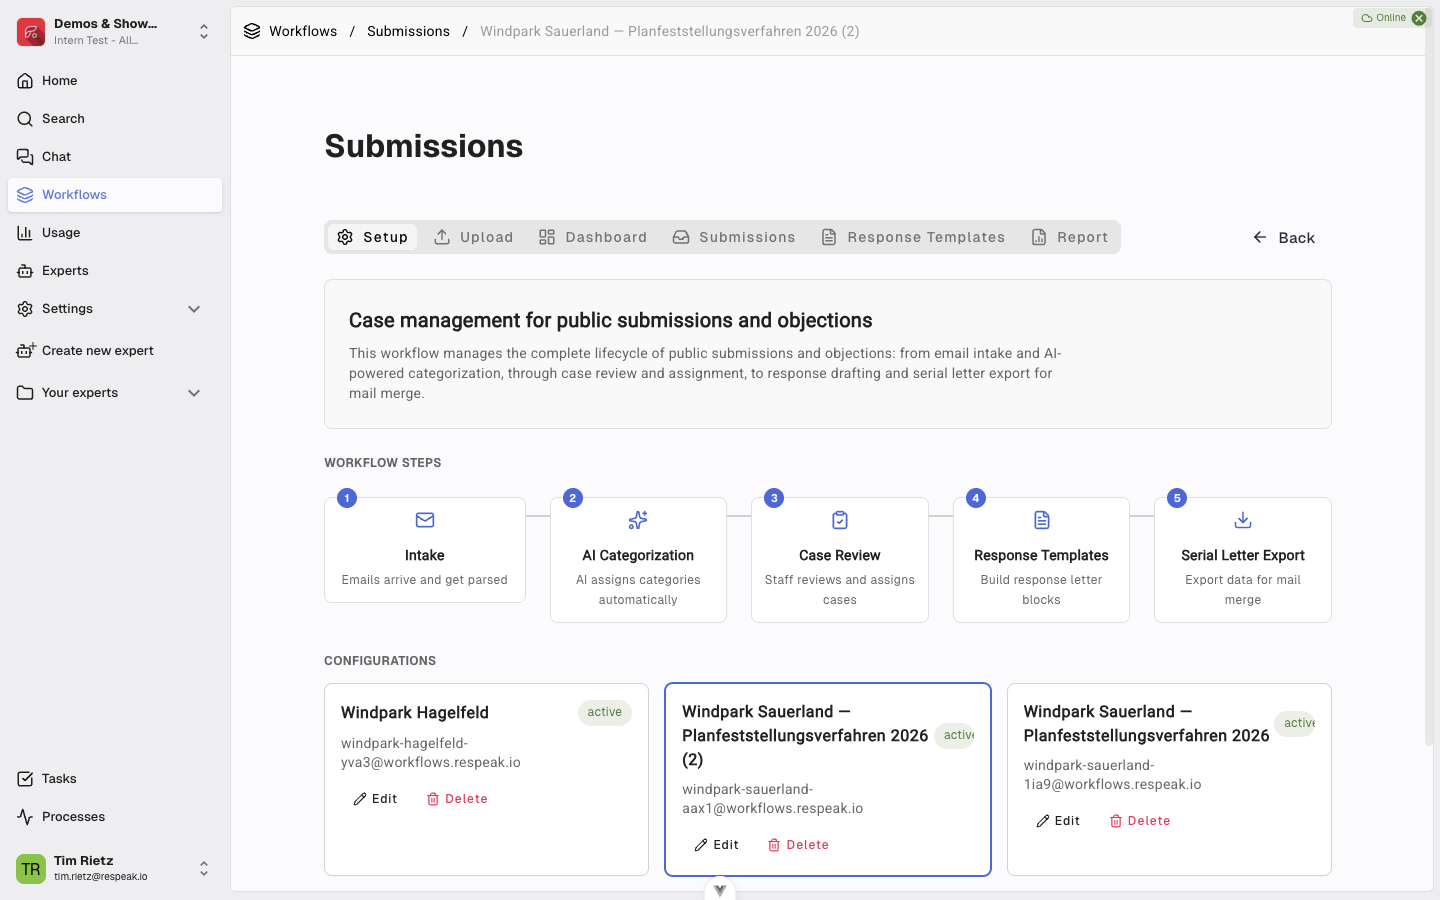Switch to the Response Templates tab
Image resolution: width=1440 pixels, height=900 pixels.
coord(913,237)
